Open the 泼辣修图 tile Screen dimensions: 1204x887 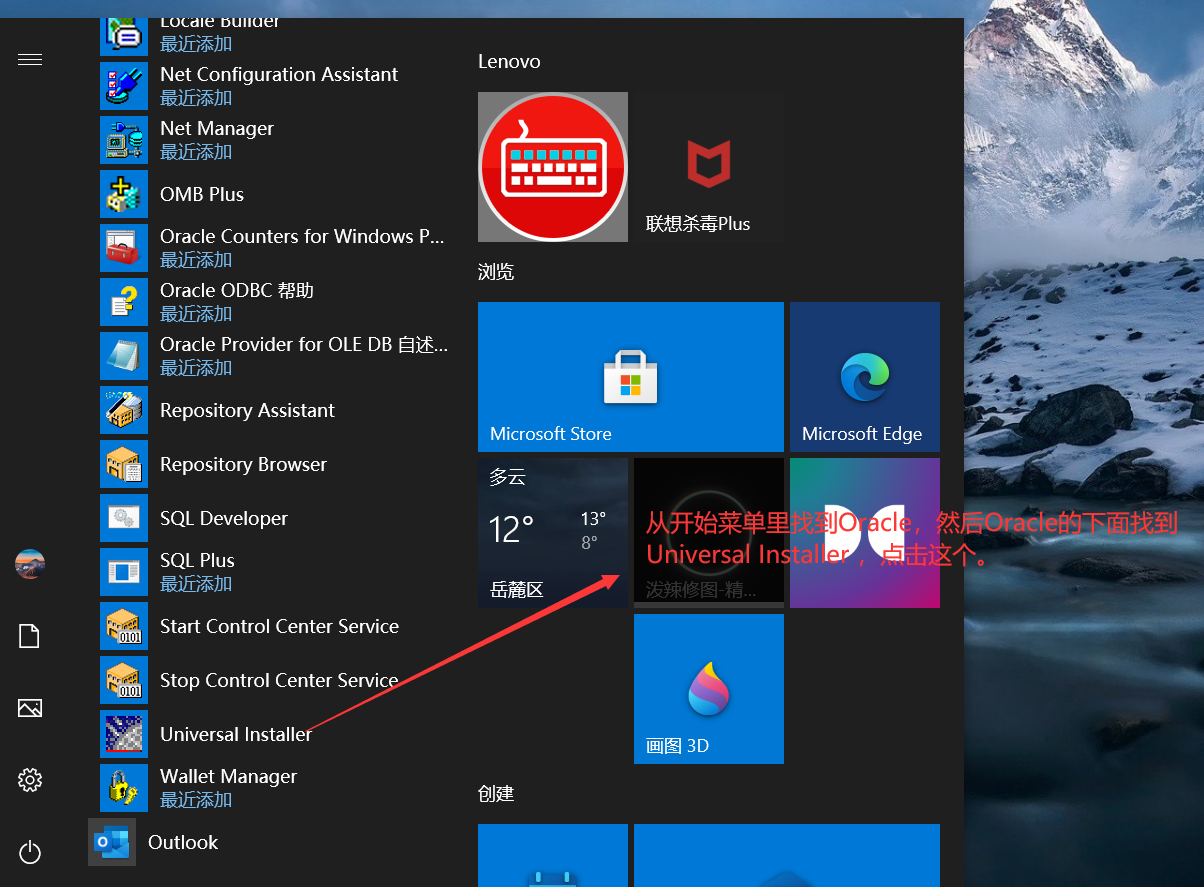[x=709, y=533]
